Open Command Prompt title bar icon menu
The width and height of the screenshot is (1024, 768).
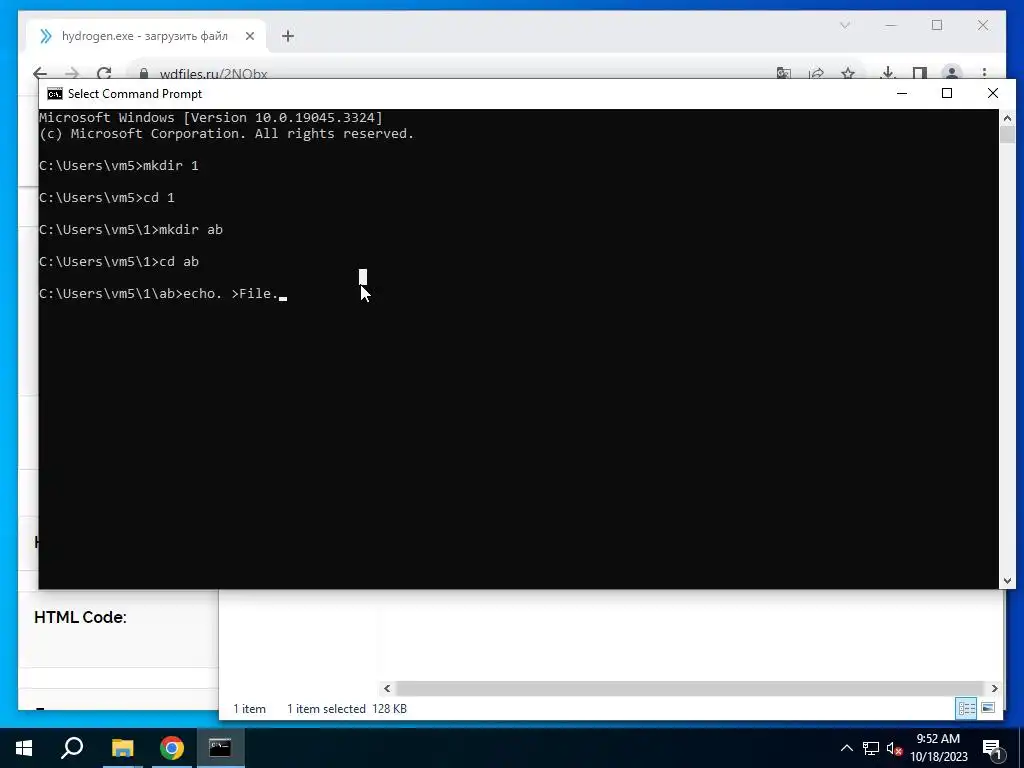[55, 94]
